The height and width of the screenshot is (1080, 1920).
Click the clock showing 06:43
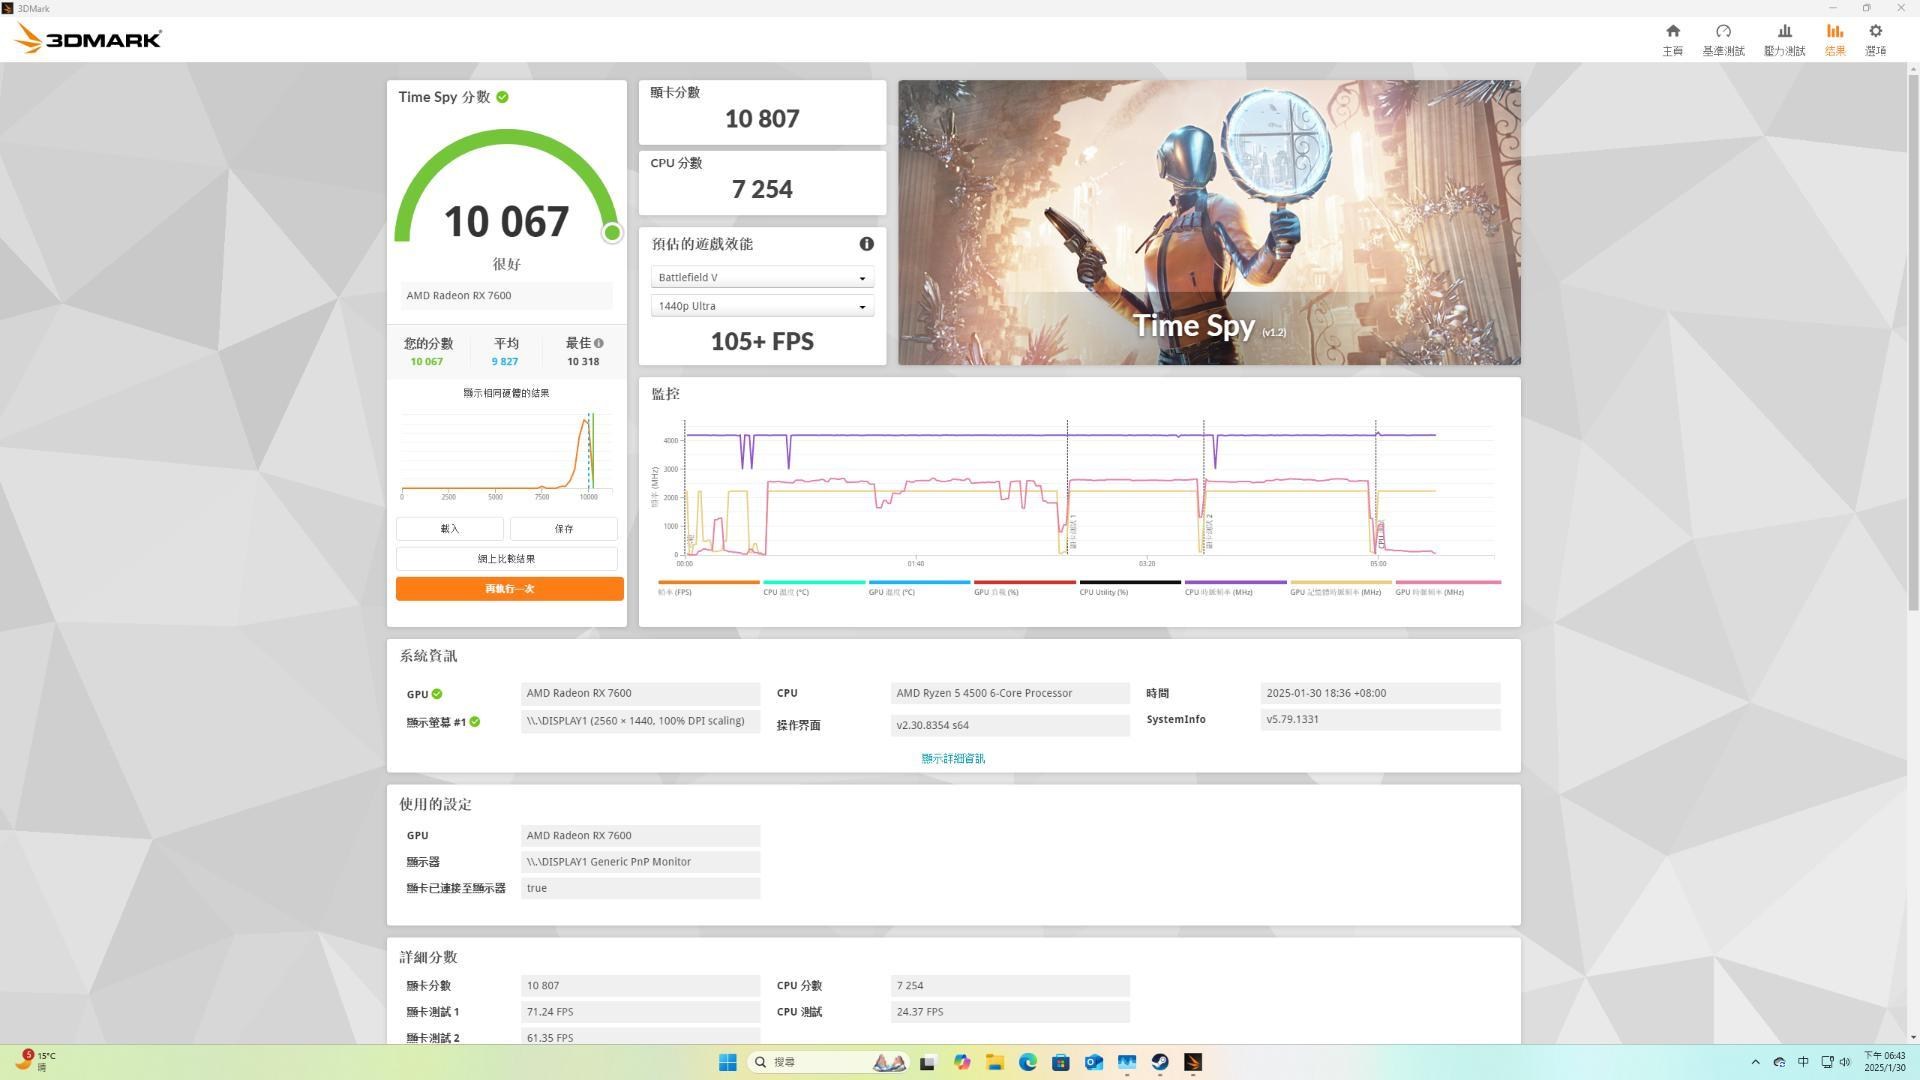(x=1884, y=1062)
